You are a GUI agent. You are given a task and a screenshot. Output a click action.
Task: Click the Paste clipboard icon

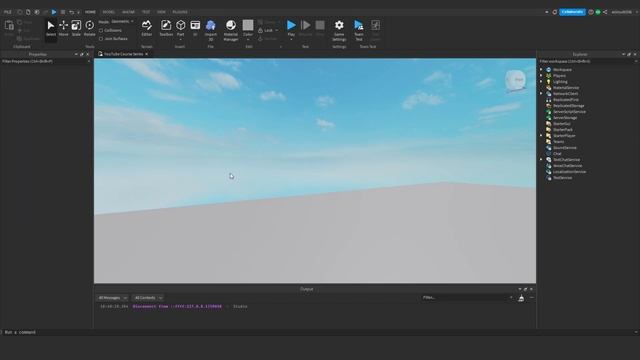[x=9, y=26]
